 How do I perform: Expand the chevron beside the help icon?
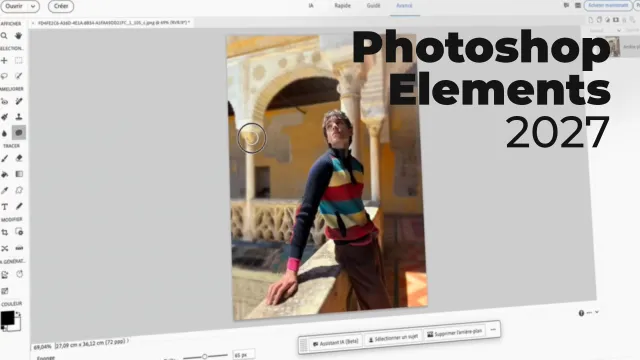pyautogui.click(x=597, y=312)
